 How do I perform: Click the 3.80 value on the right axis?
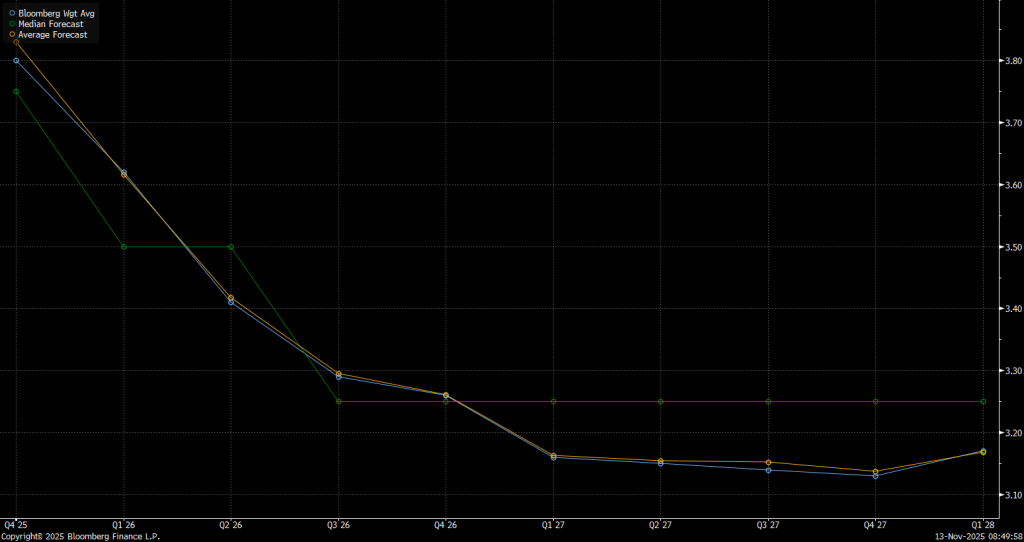point(1010,61)
